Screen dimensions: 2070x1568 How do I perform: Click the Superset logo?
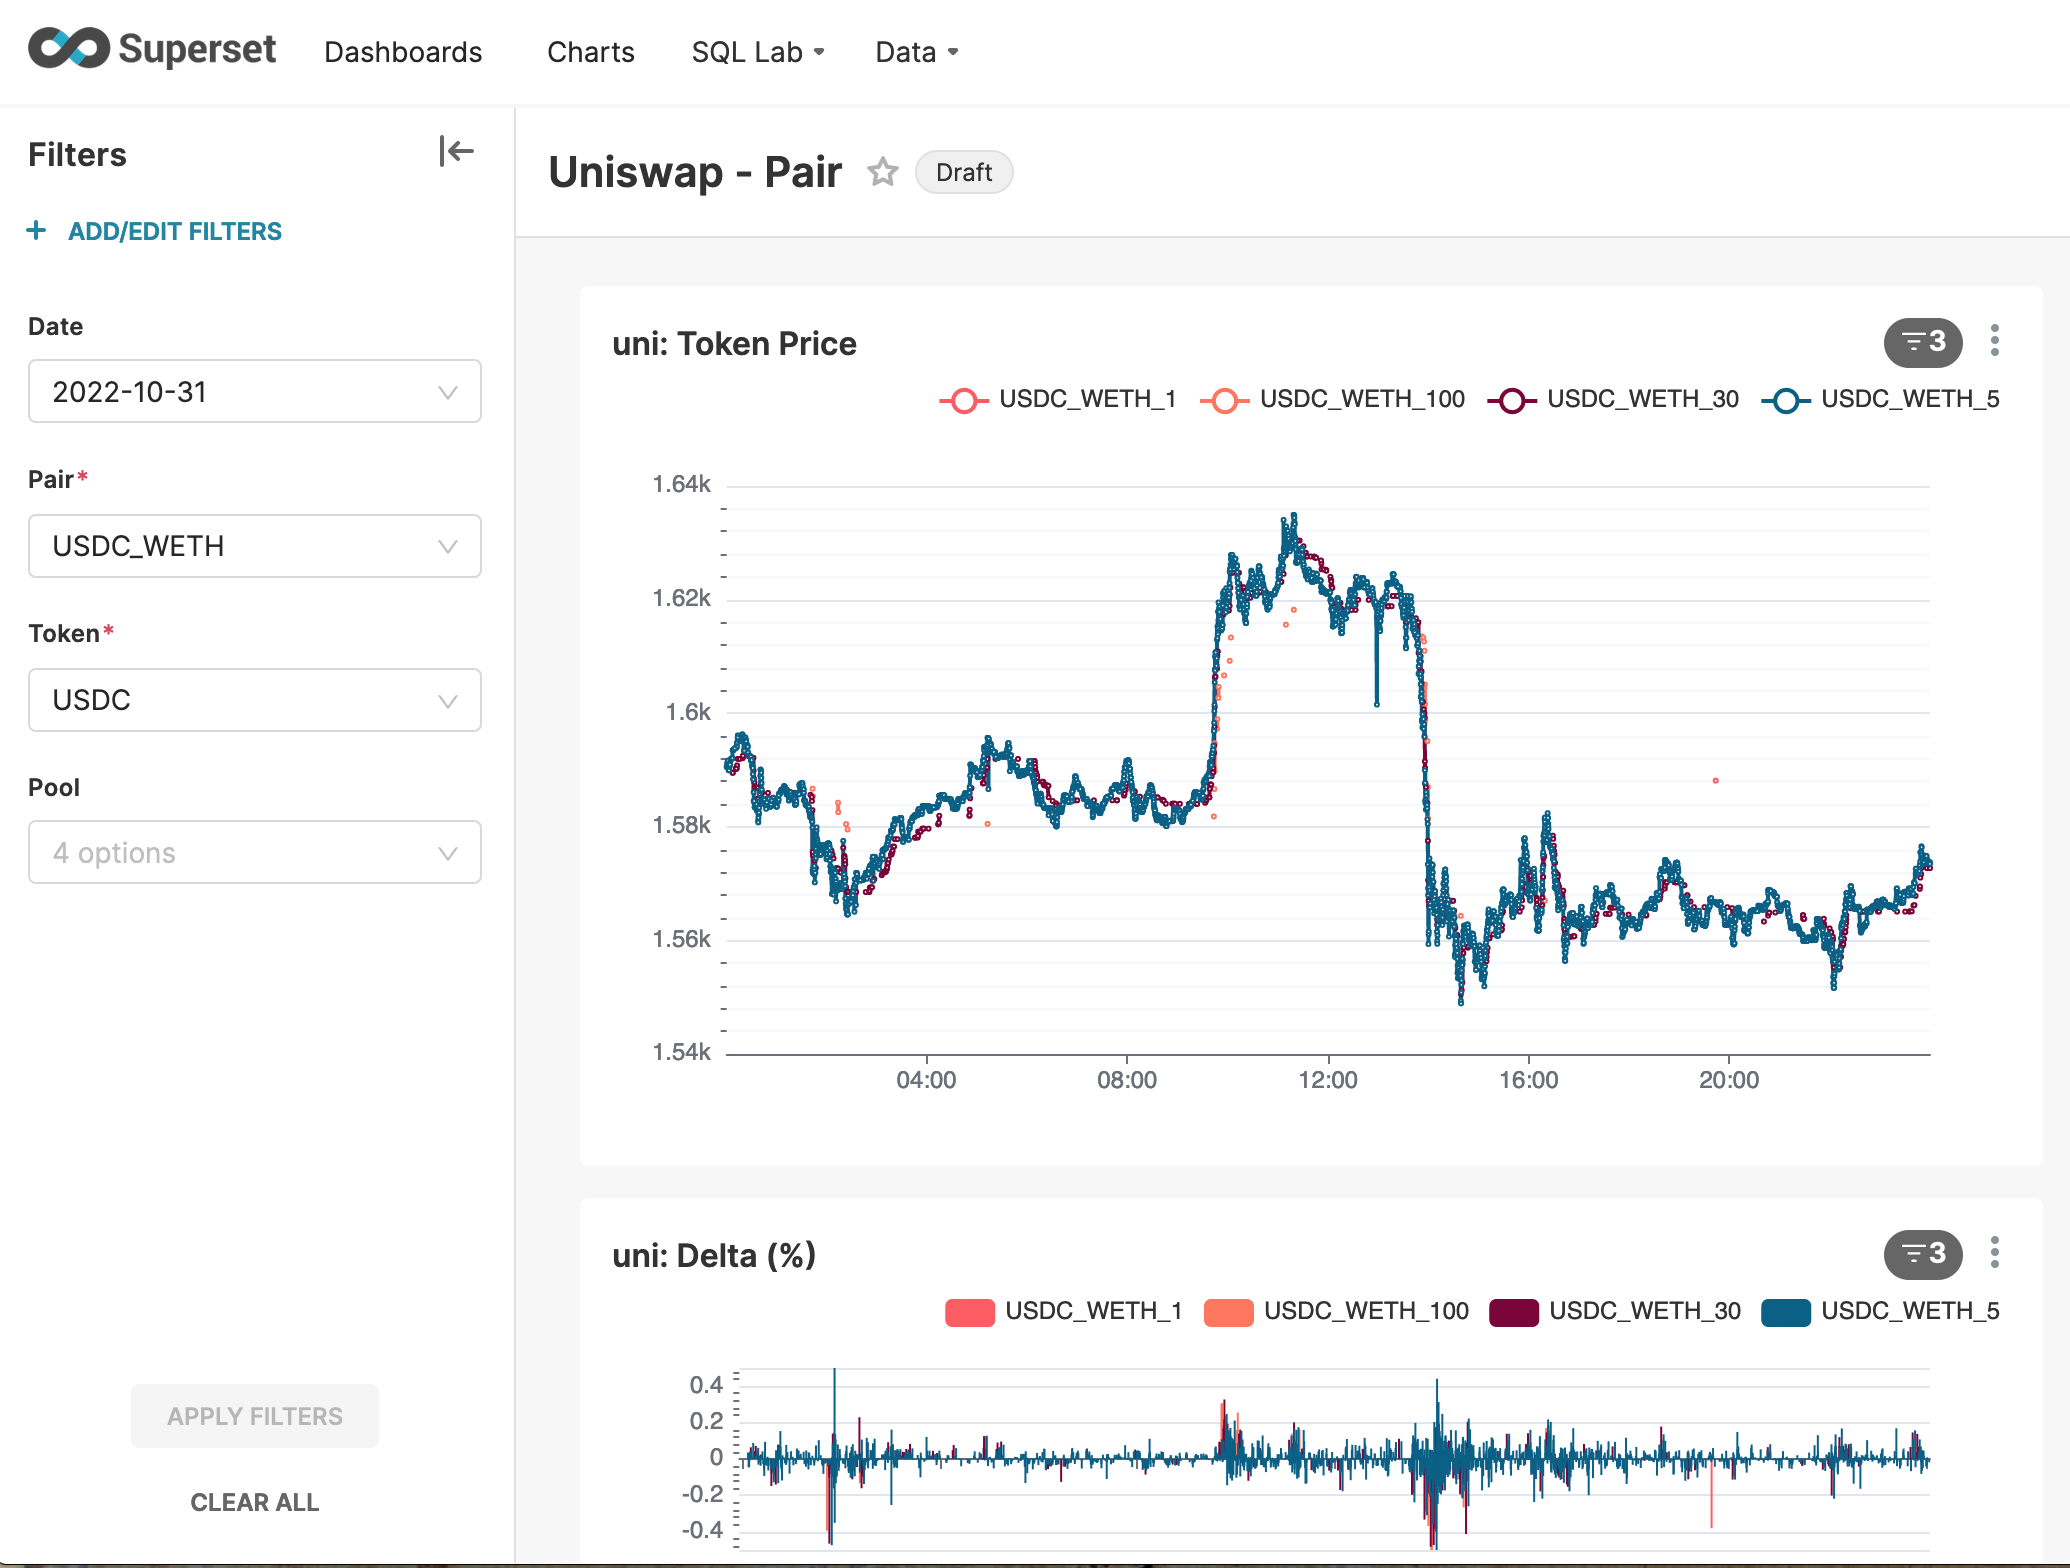tap(152, 49)
